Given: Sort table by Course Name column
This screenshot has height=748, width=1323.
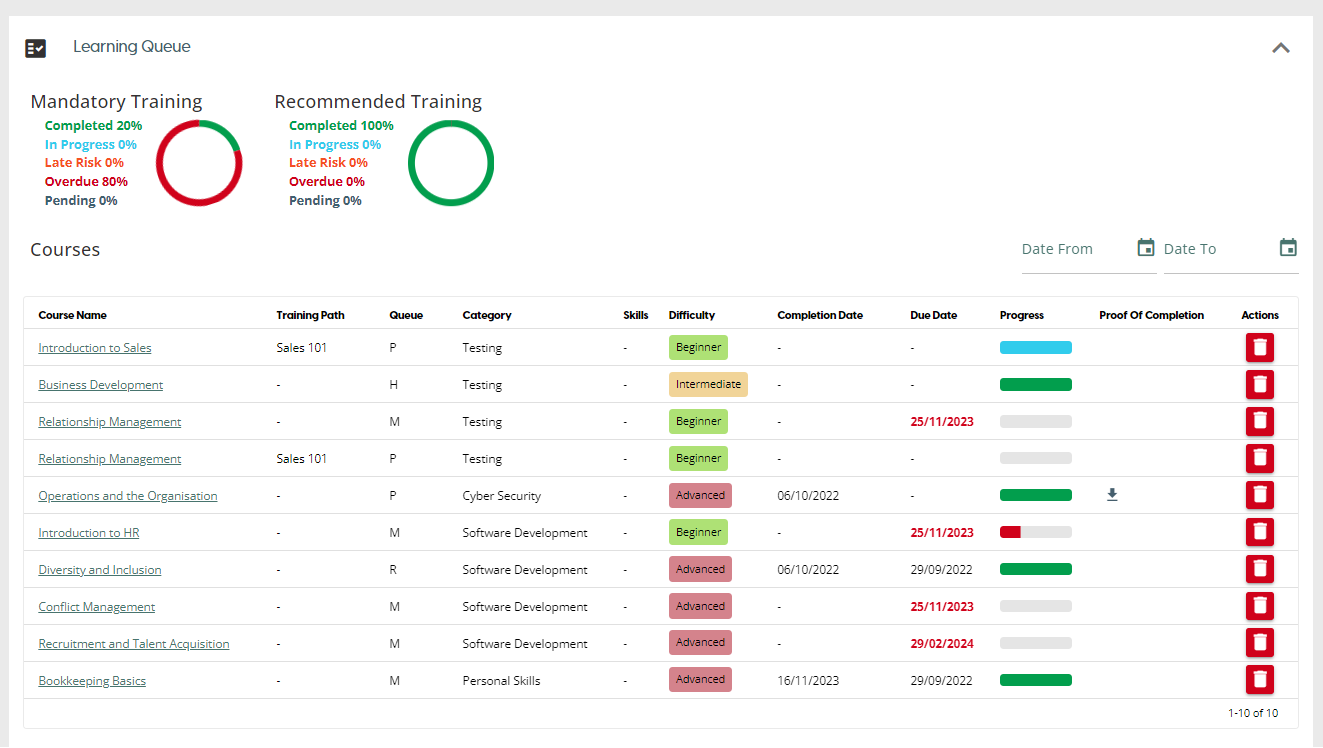Looking at the screenshot, I should point(72,315).
